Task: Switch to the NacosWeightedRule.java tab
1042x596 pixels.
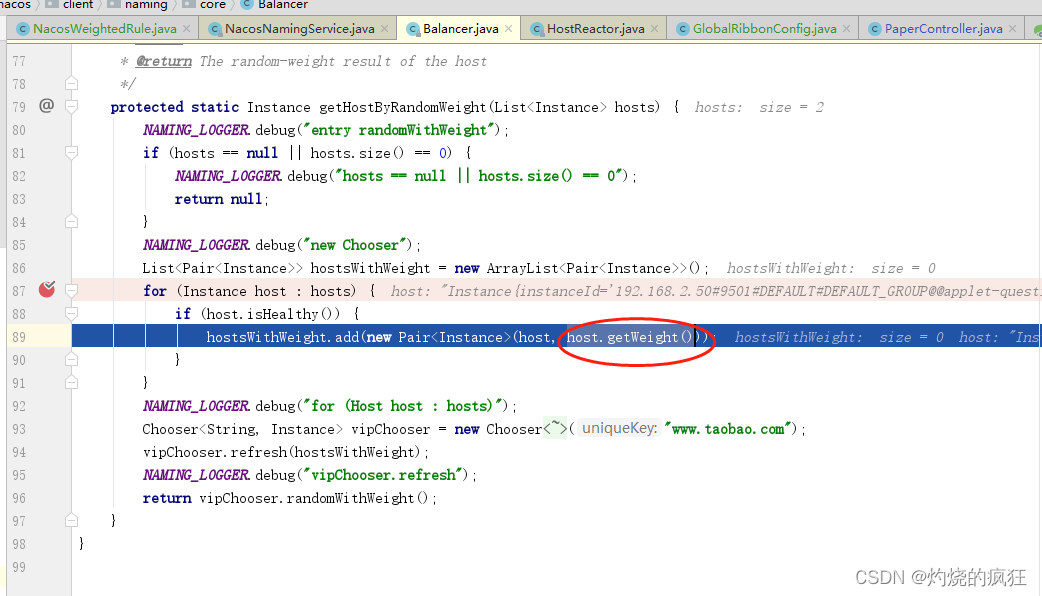Action: 104,29
